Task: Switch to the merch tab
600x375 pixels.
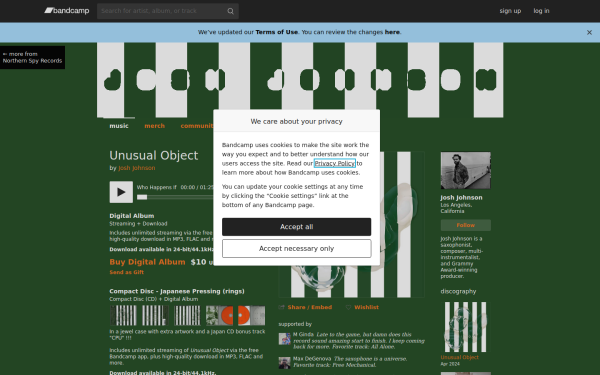Action: point(155,126)
